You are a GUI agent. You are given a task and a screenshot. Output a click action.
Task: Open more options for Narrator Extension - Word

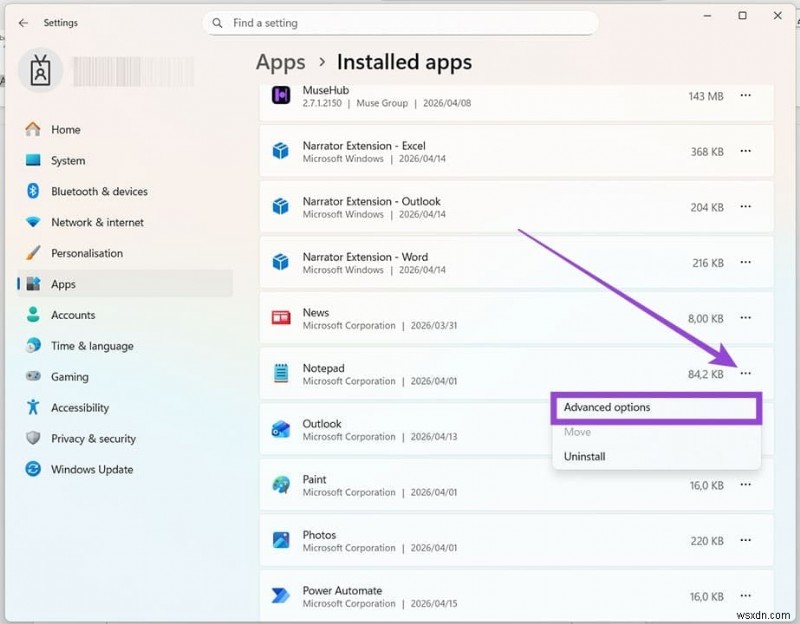point(745,262)
